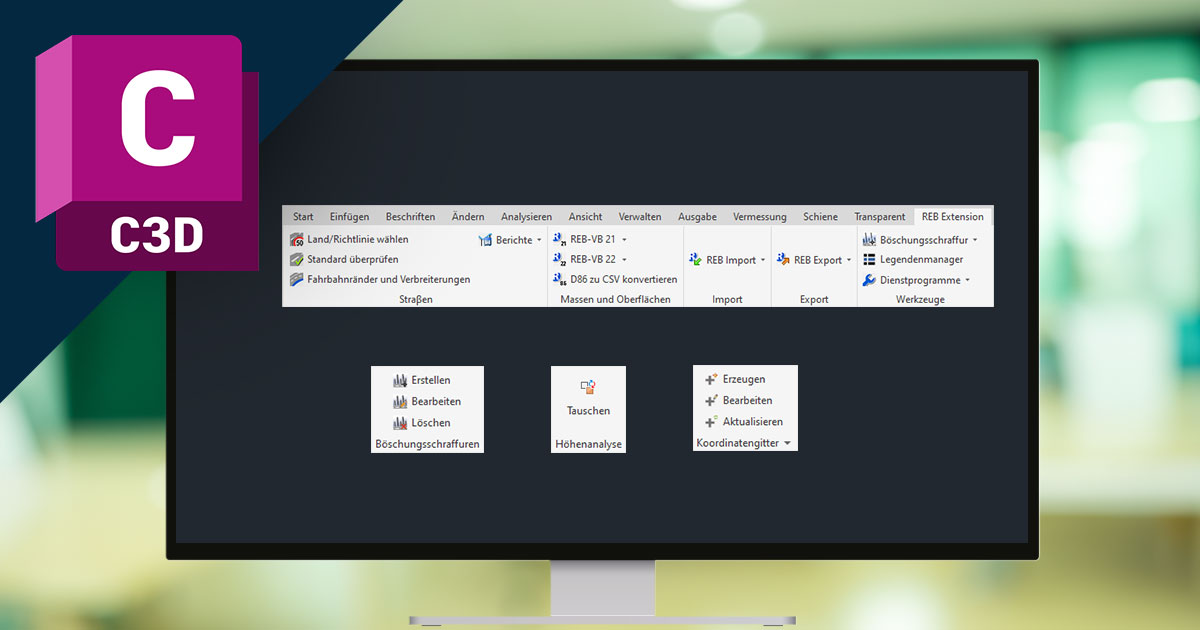Image resolution: width=1200 pixels, height=630 pixels.
Task: Switch to the Analysieren ribbon tab
Action: (526, 217)
